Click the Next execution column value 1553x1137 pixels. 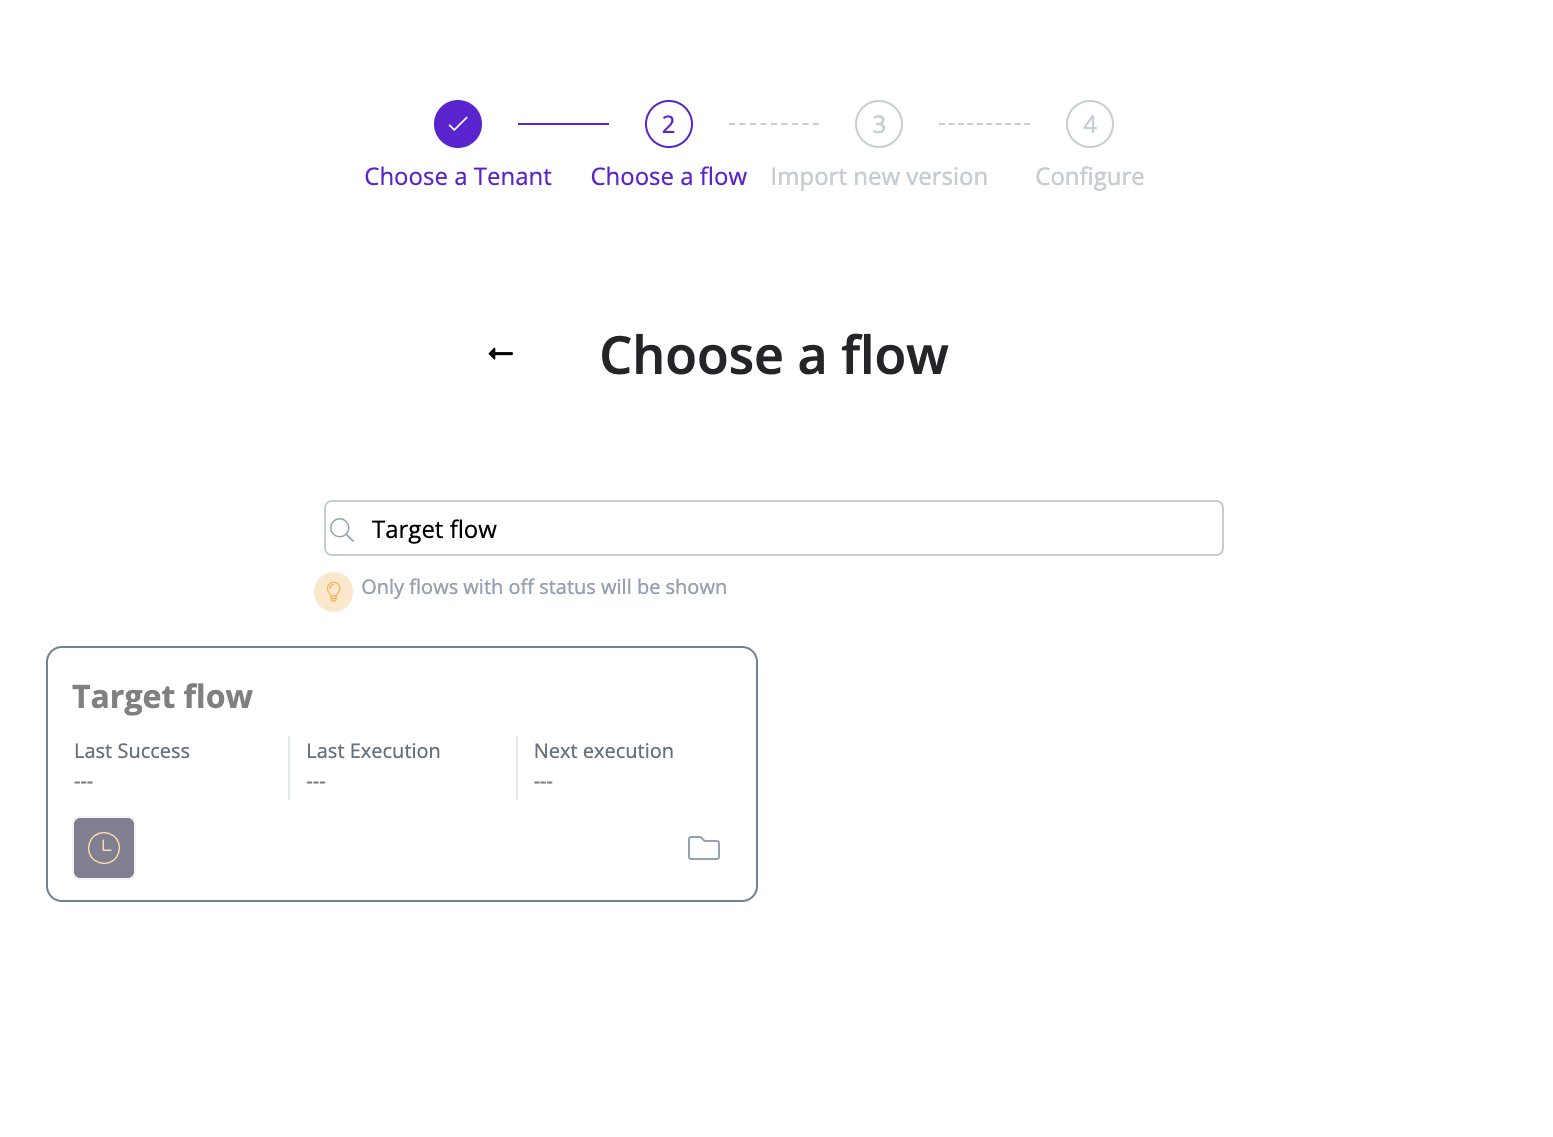pos(543,780)
